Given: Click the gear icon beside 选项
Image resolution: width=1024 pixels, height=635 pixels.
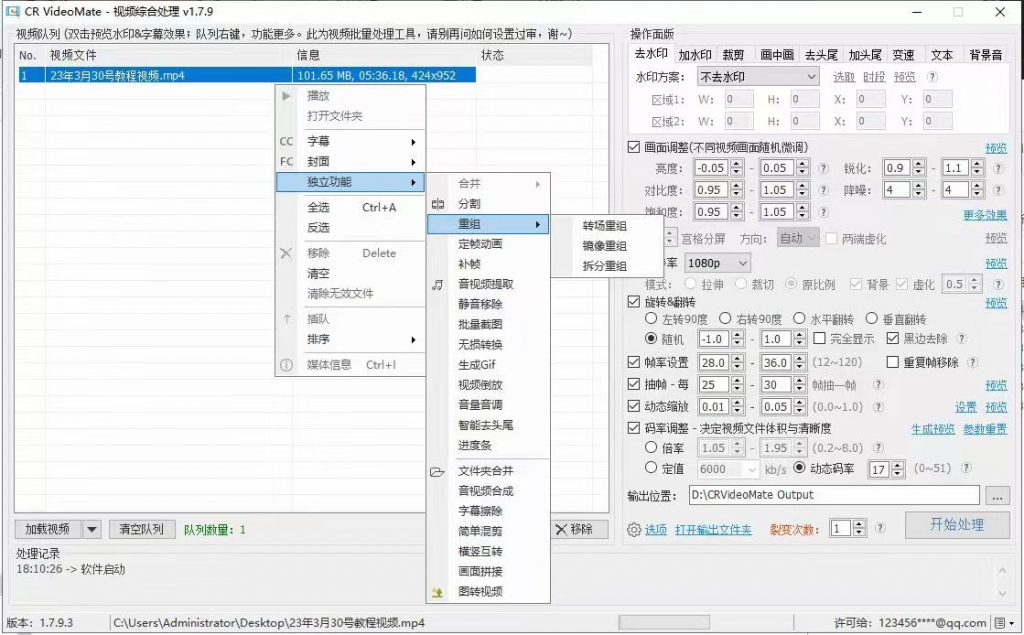Looking at the screenshot, I should click(633, 530).
